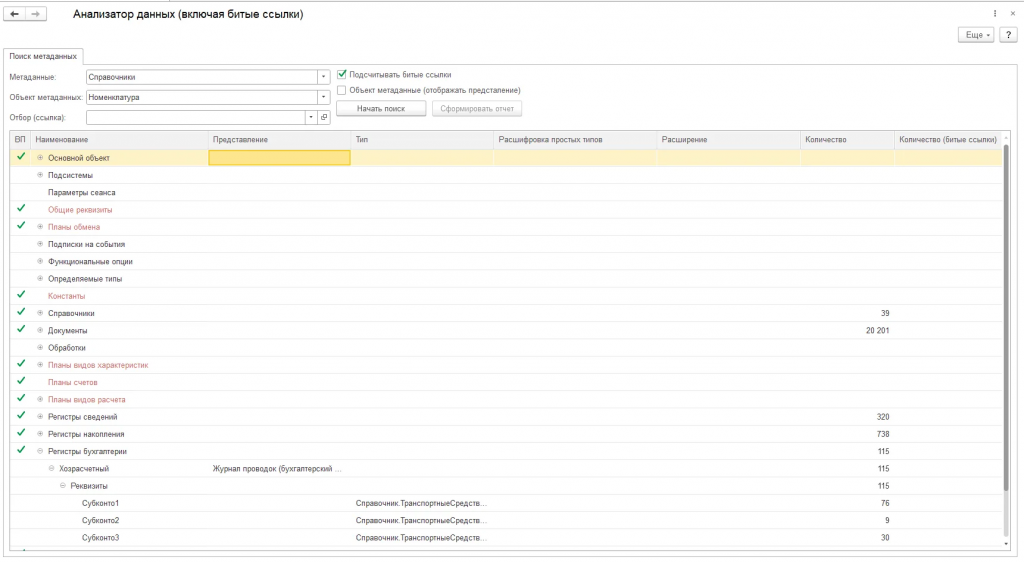
Task: Click the Начать поиск button
Action: point(381,108)
